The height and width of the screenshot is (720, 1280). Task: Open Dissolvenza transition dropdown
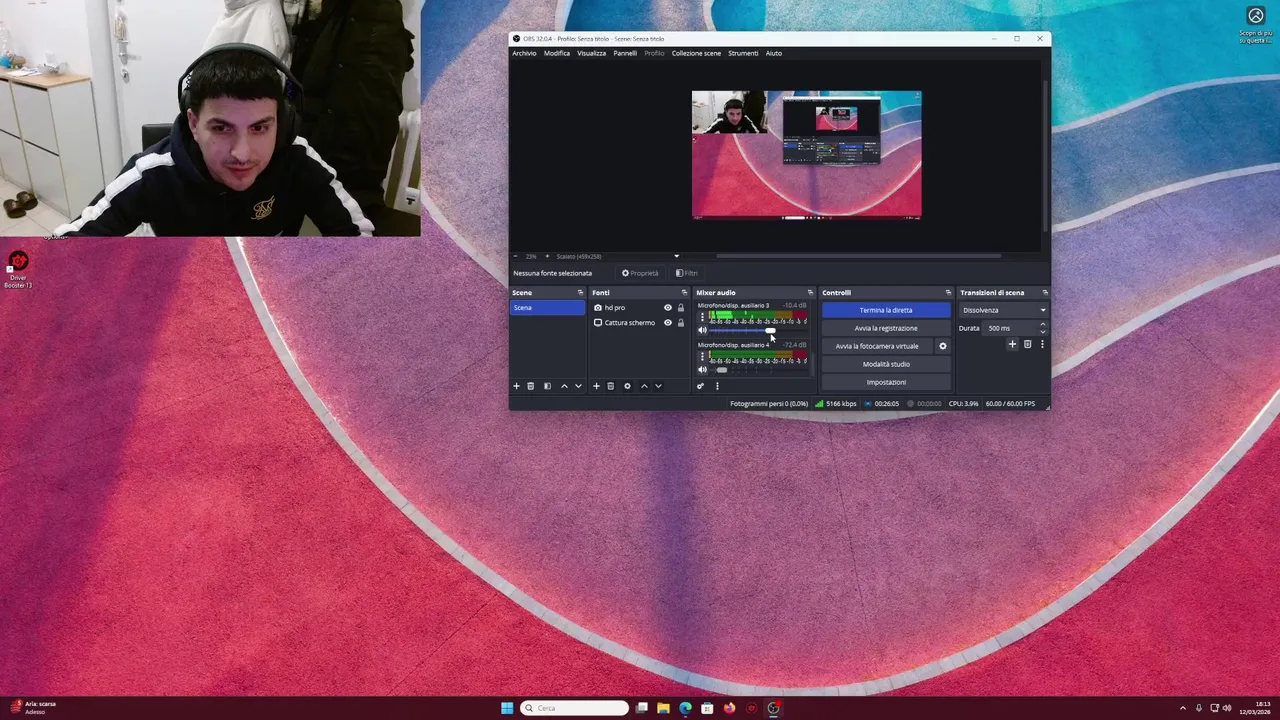(1003, 310)
